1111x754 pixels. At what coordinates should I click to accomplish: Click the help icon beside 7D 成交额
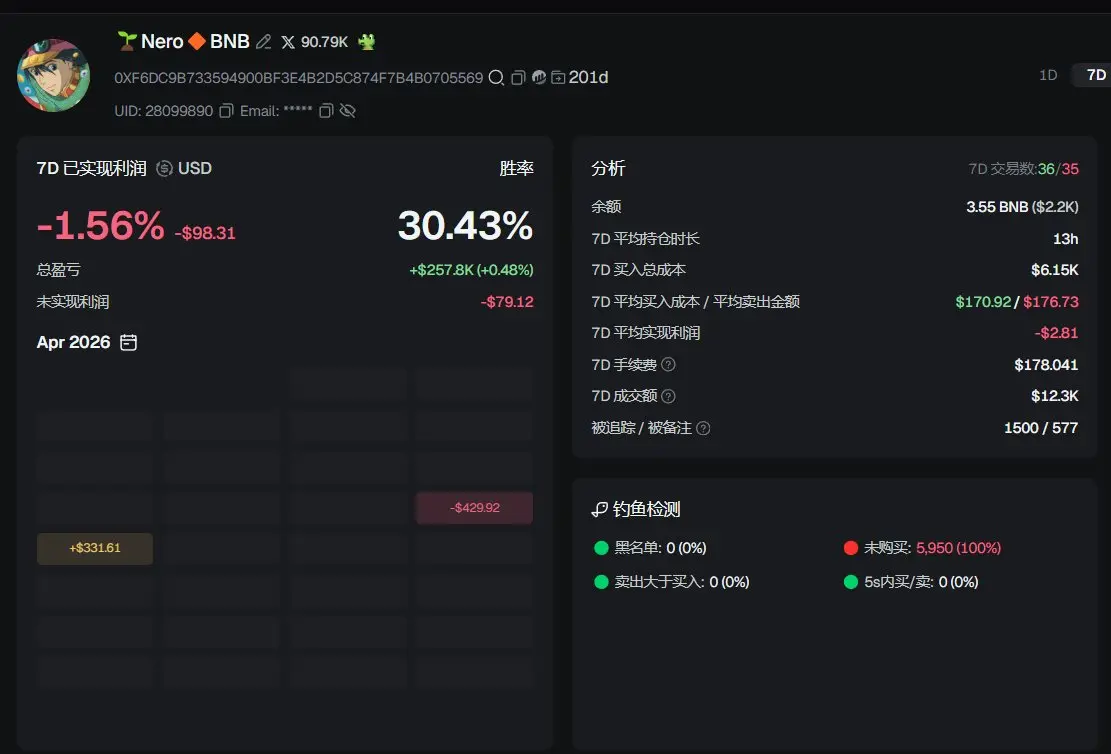(x=668, y=396)
